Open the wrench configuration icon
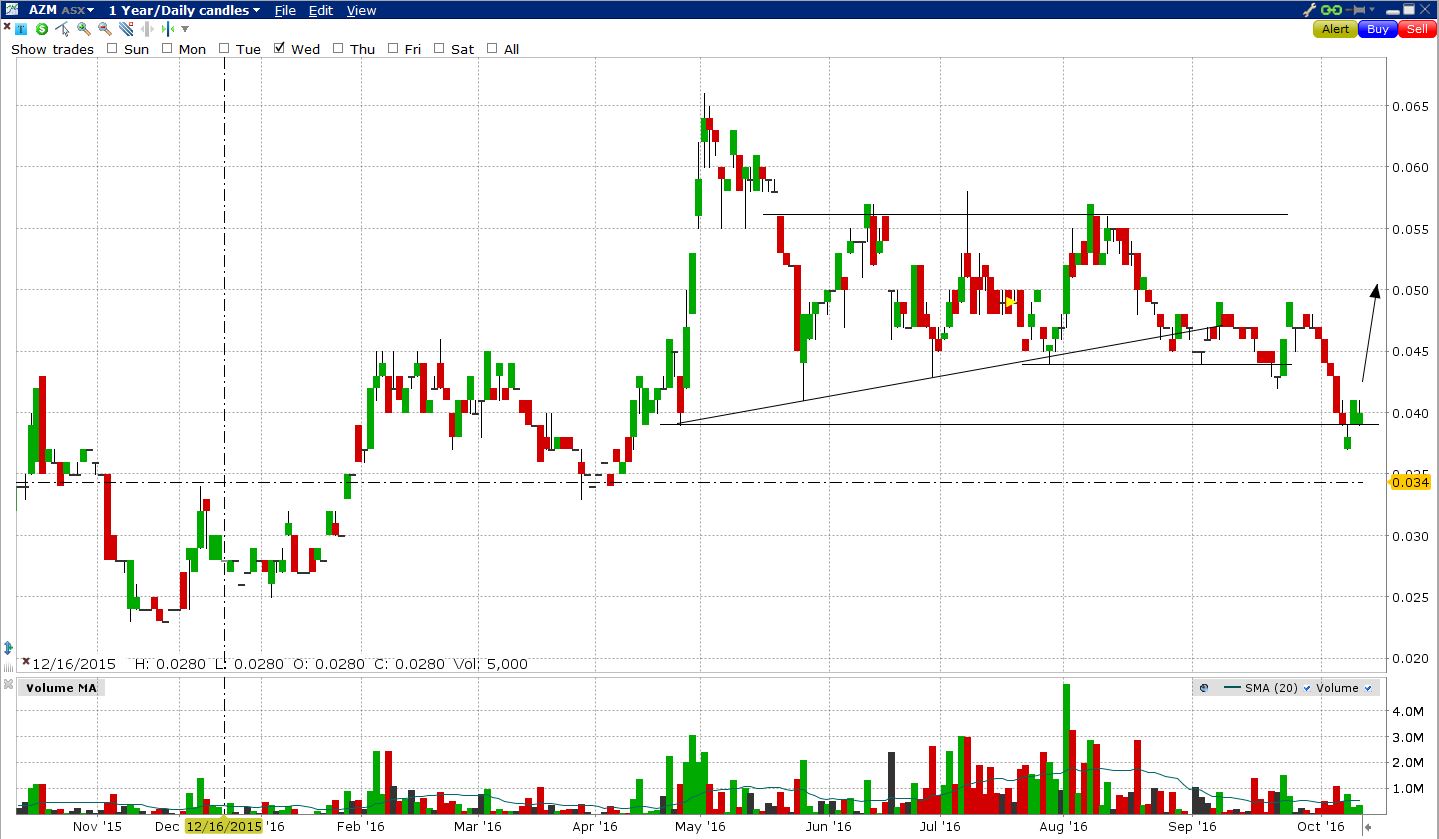 (1310, 10)
